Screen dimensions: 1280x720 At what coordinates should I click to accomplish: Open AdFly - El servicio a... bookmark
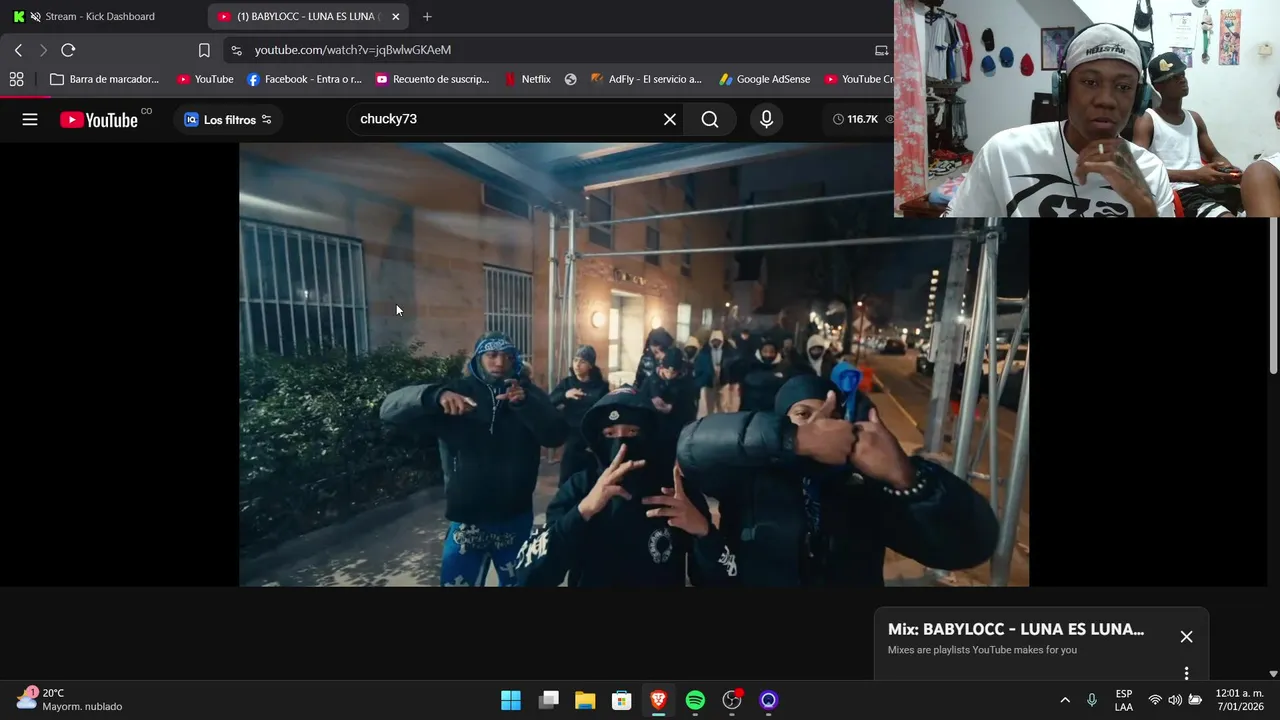click(646, 79)
